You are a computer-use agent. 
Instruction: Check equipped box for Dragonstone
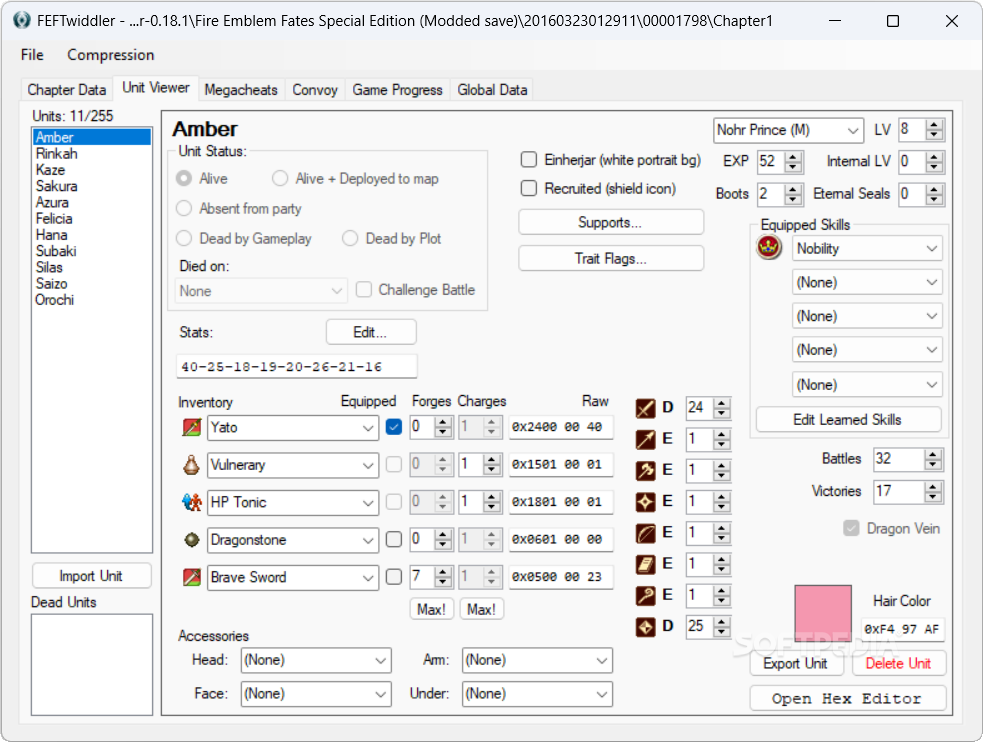[x=394, y=539]
